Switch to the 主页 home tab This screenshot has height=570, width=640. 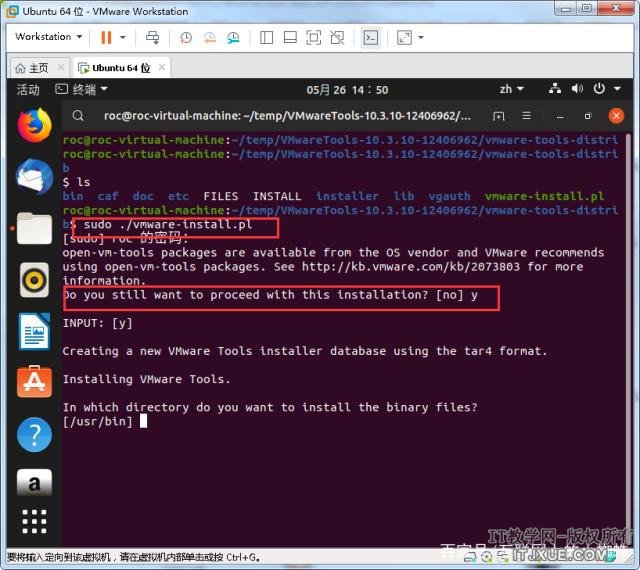click(x=32, y=68)
